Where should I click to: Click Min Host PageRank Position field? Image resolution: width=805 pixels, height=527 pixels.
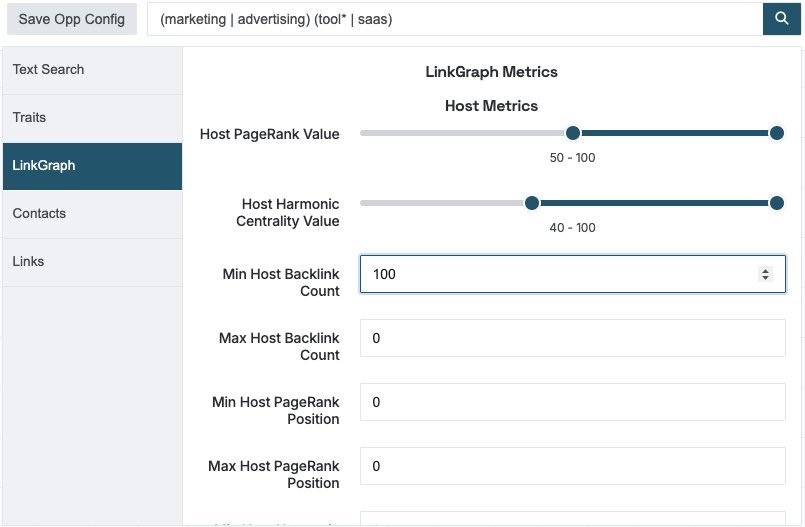click(572, 402)
